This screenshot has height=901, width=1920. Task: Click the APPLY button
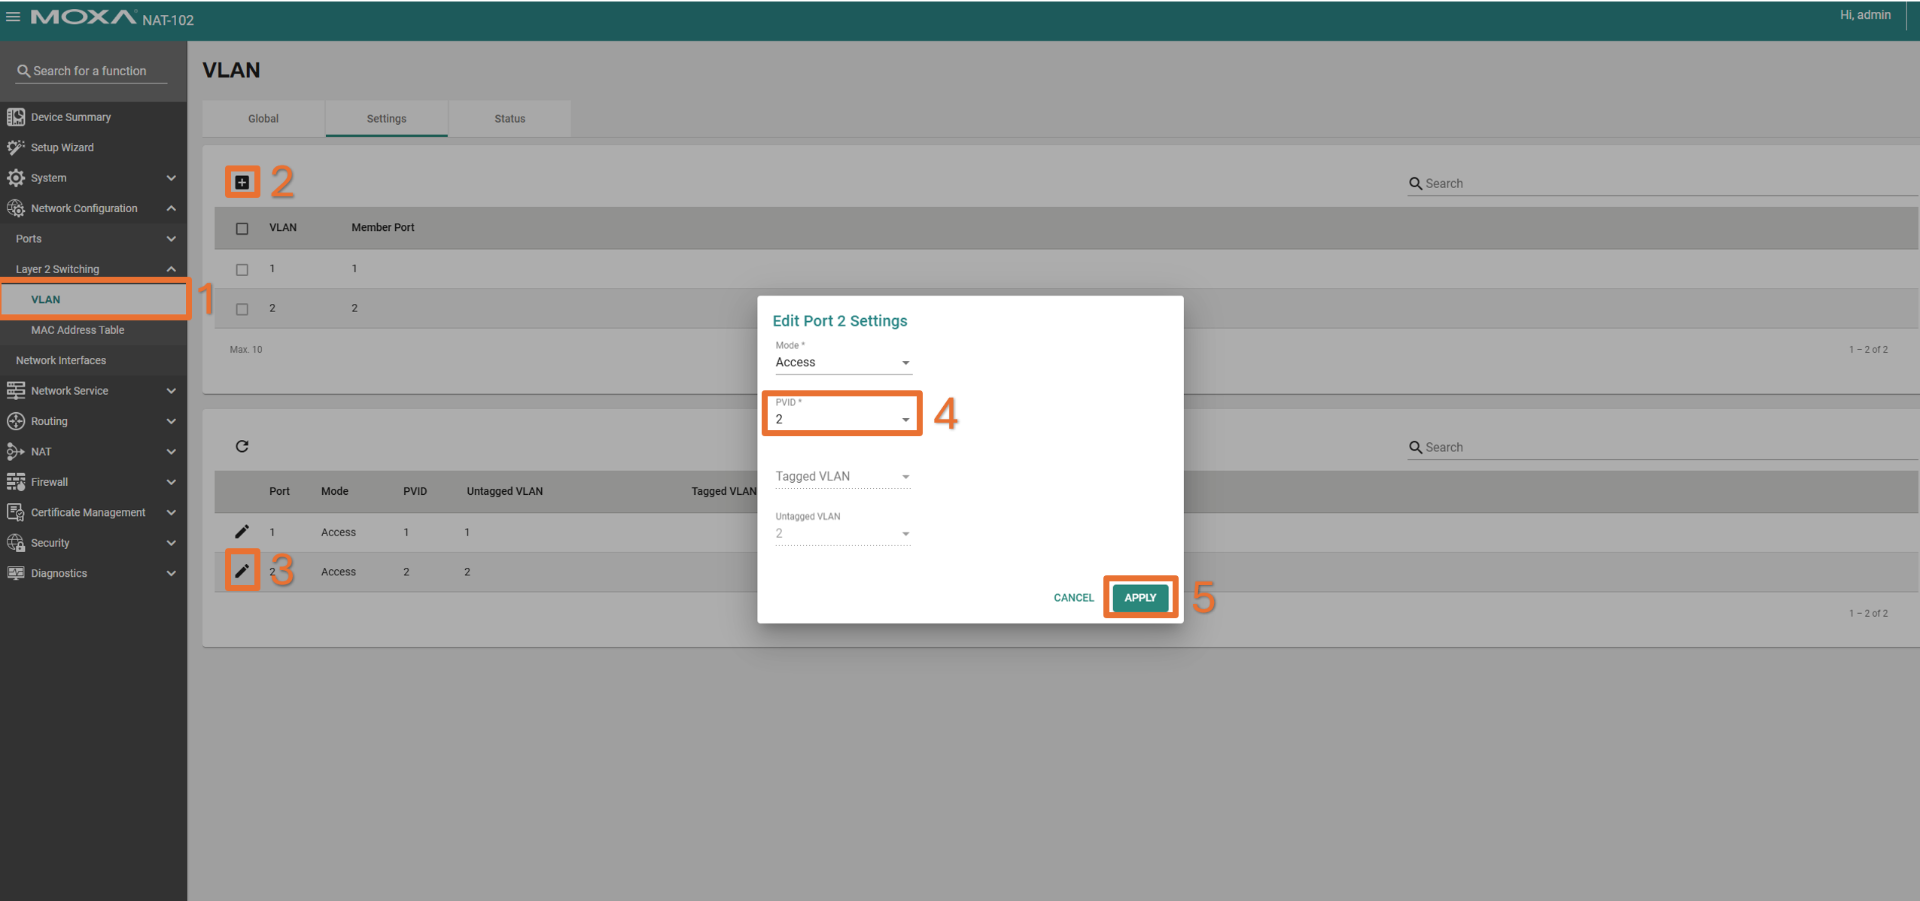[1139, 598]
